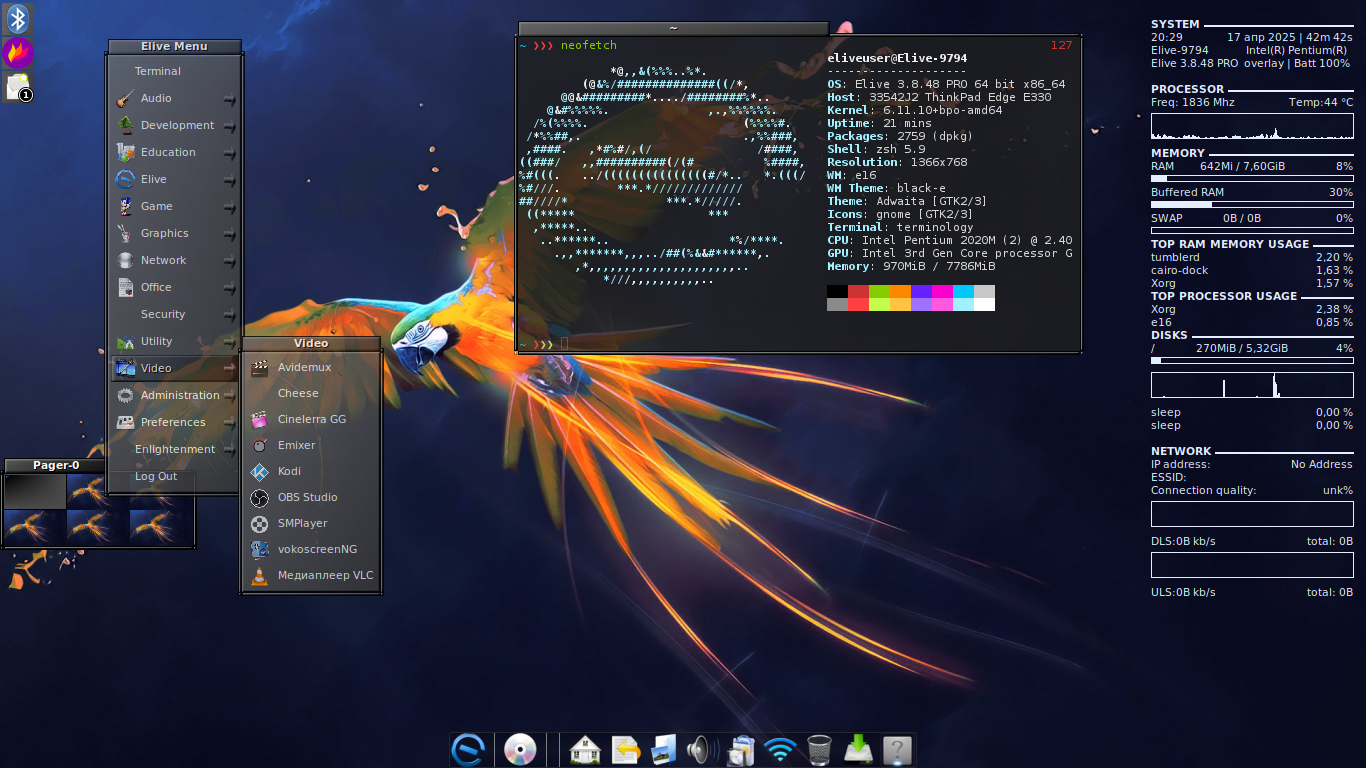Launch Emixer via its icon
Image resolution: width=1366 pixels, height=768 pixels.
coord(259,445)
